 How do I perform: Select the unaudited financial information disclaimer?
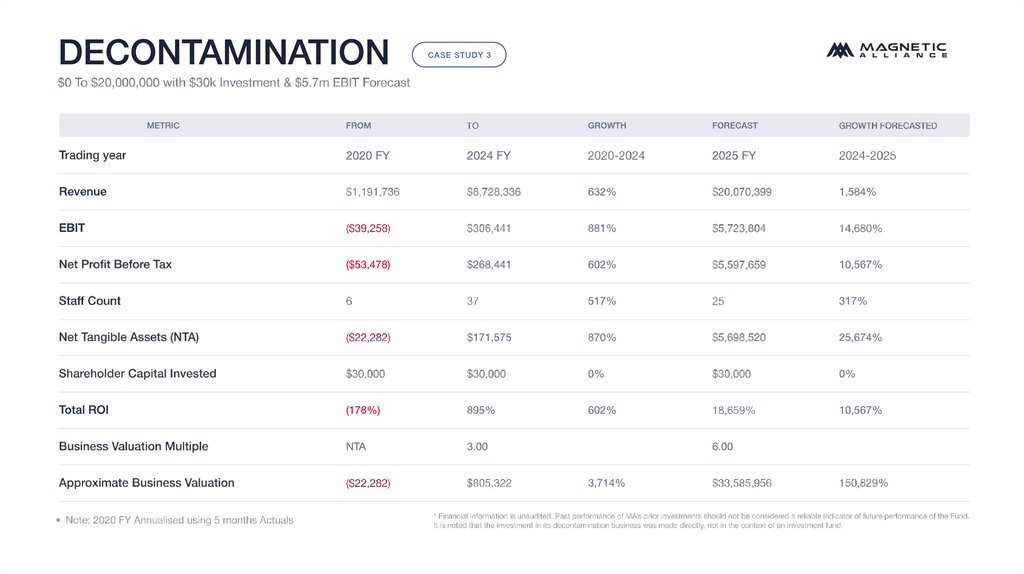700,520
